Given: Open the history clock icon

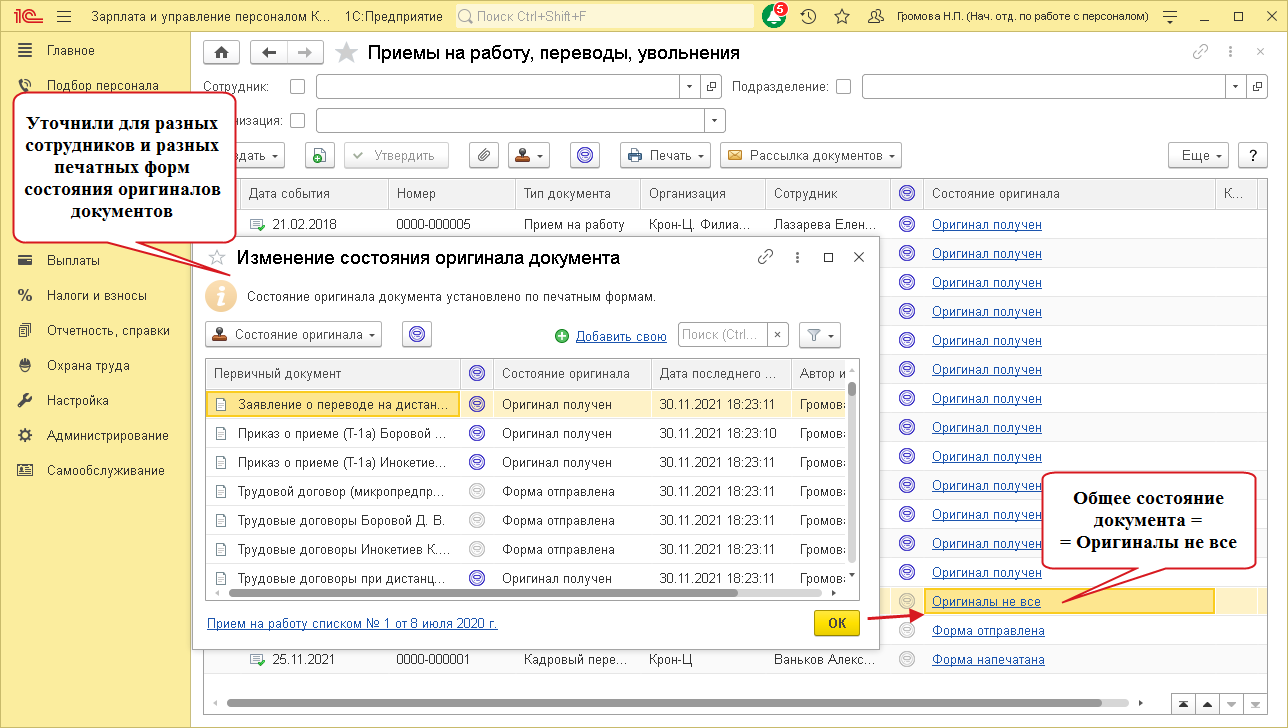Looking at the screenshot, I should click(x=808, y=17).
